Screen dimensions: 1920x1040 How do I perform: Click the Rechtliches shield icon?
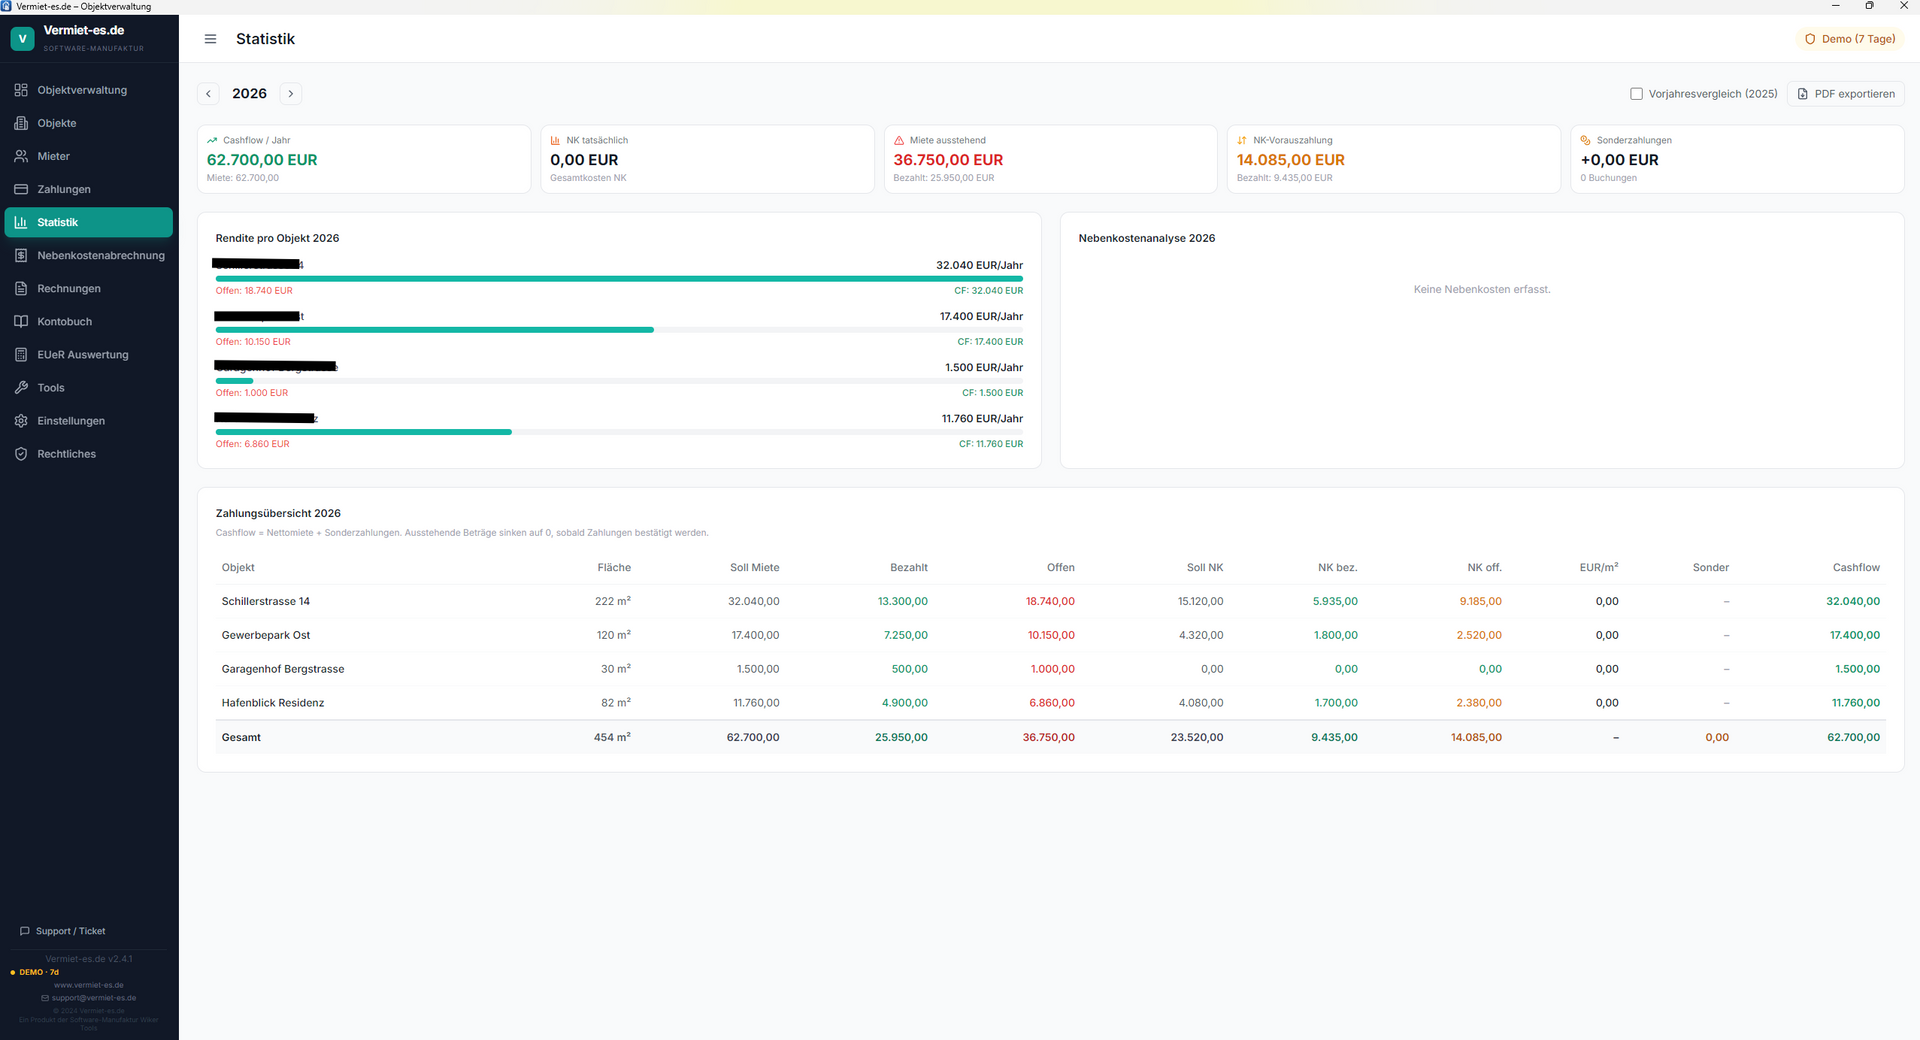[21, 453]
